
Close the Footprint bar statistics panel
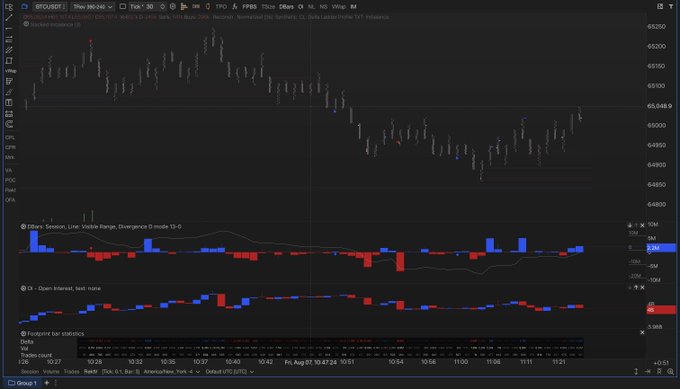[642, 332]
